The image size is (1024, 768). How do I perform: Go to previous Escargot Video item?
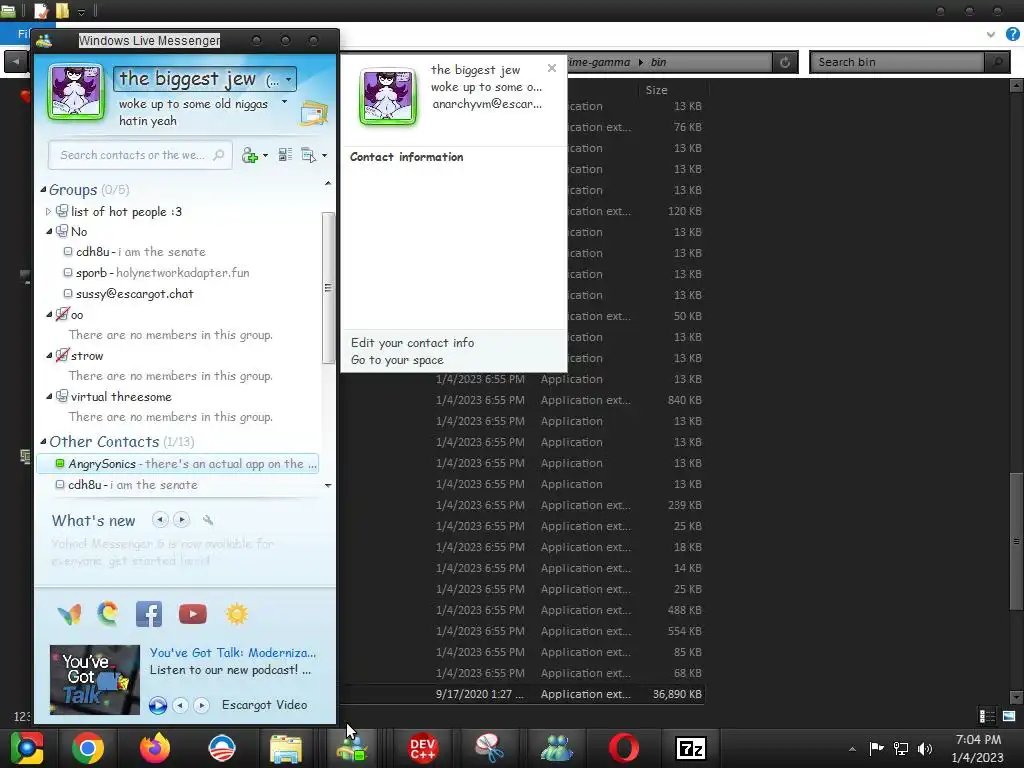click(180, 705)
